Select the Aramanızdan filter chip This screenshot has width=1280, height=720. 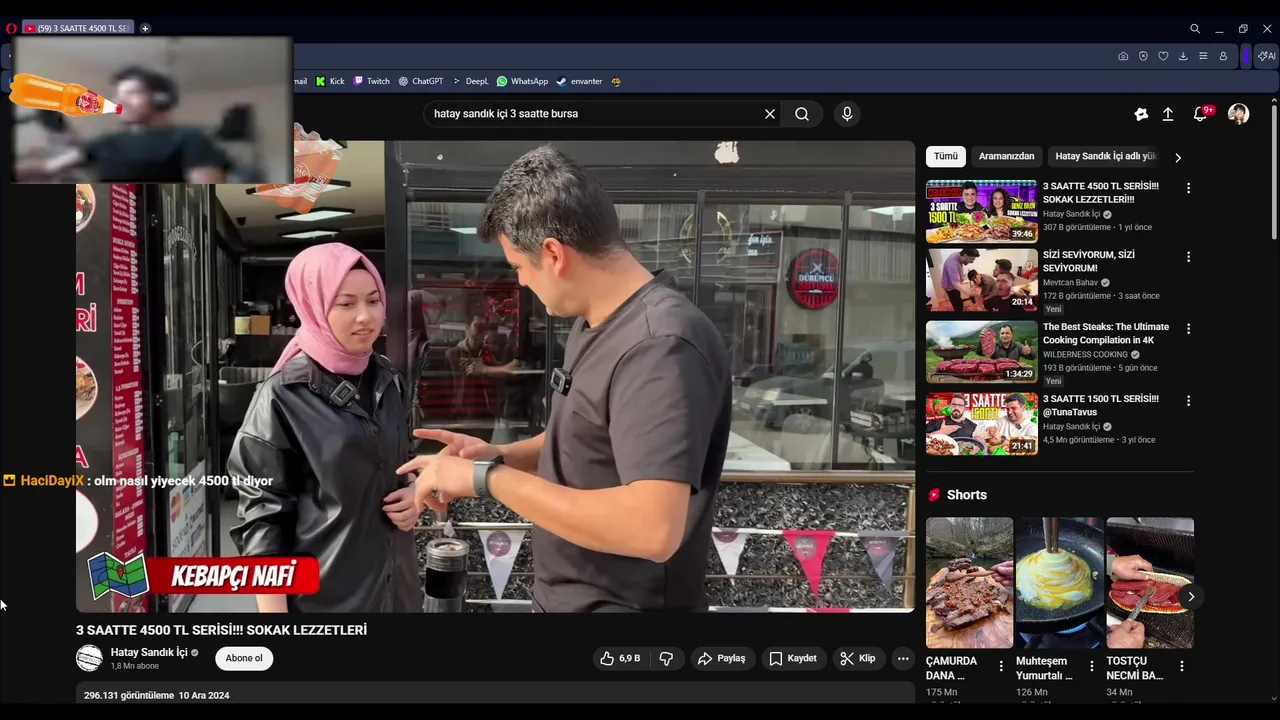pyautogui.click(x=1006, y=156)
